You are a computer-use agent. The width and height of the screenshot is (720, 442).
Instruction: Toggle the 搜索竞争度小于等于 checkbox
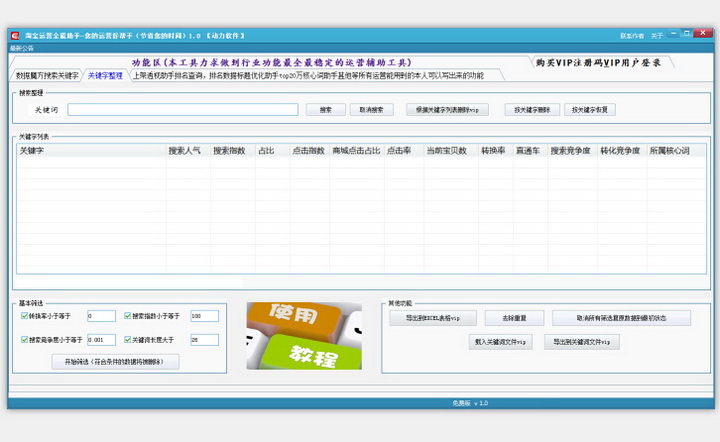point(24,340)
